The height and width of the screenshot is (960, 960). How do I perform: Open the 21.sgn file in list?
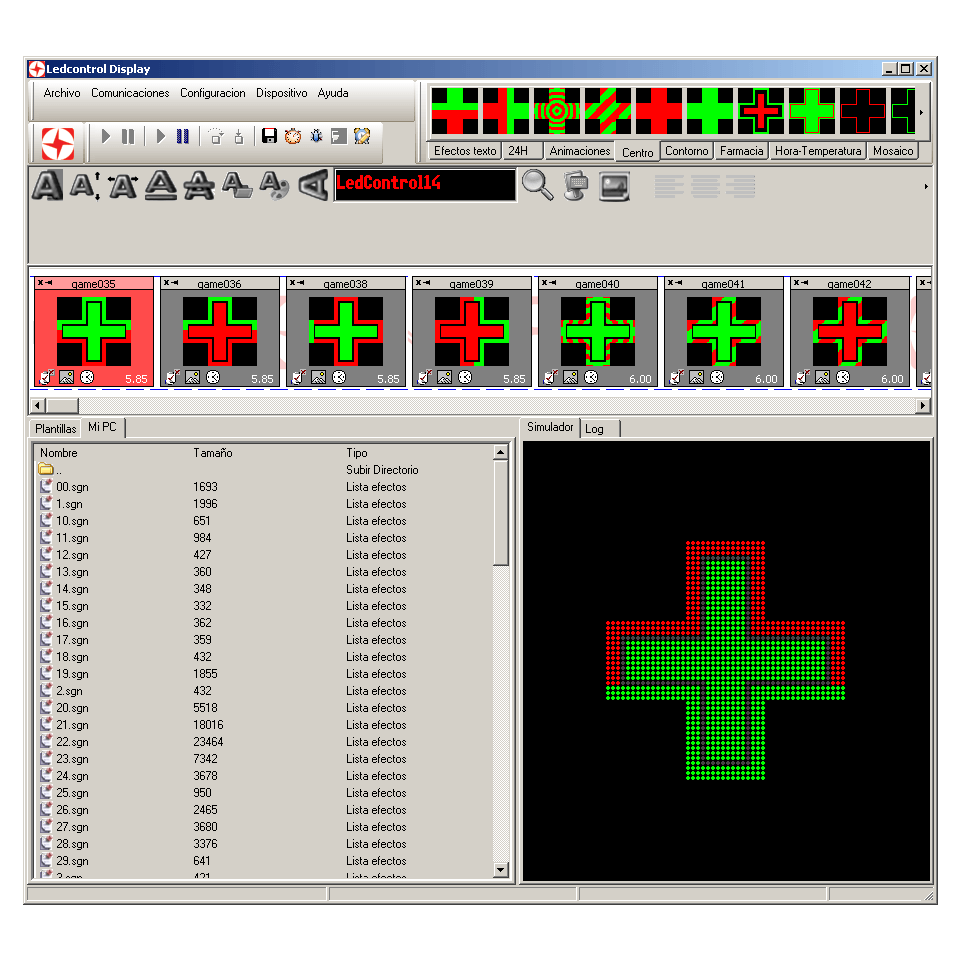tap(72, 725)
